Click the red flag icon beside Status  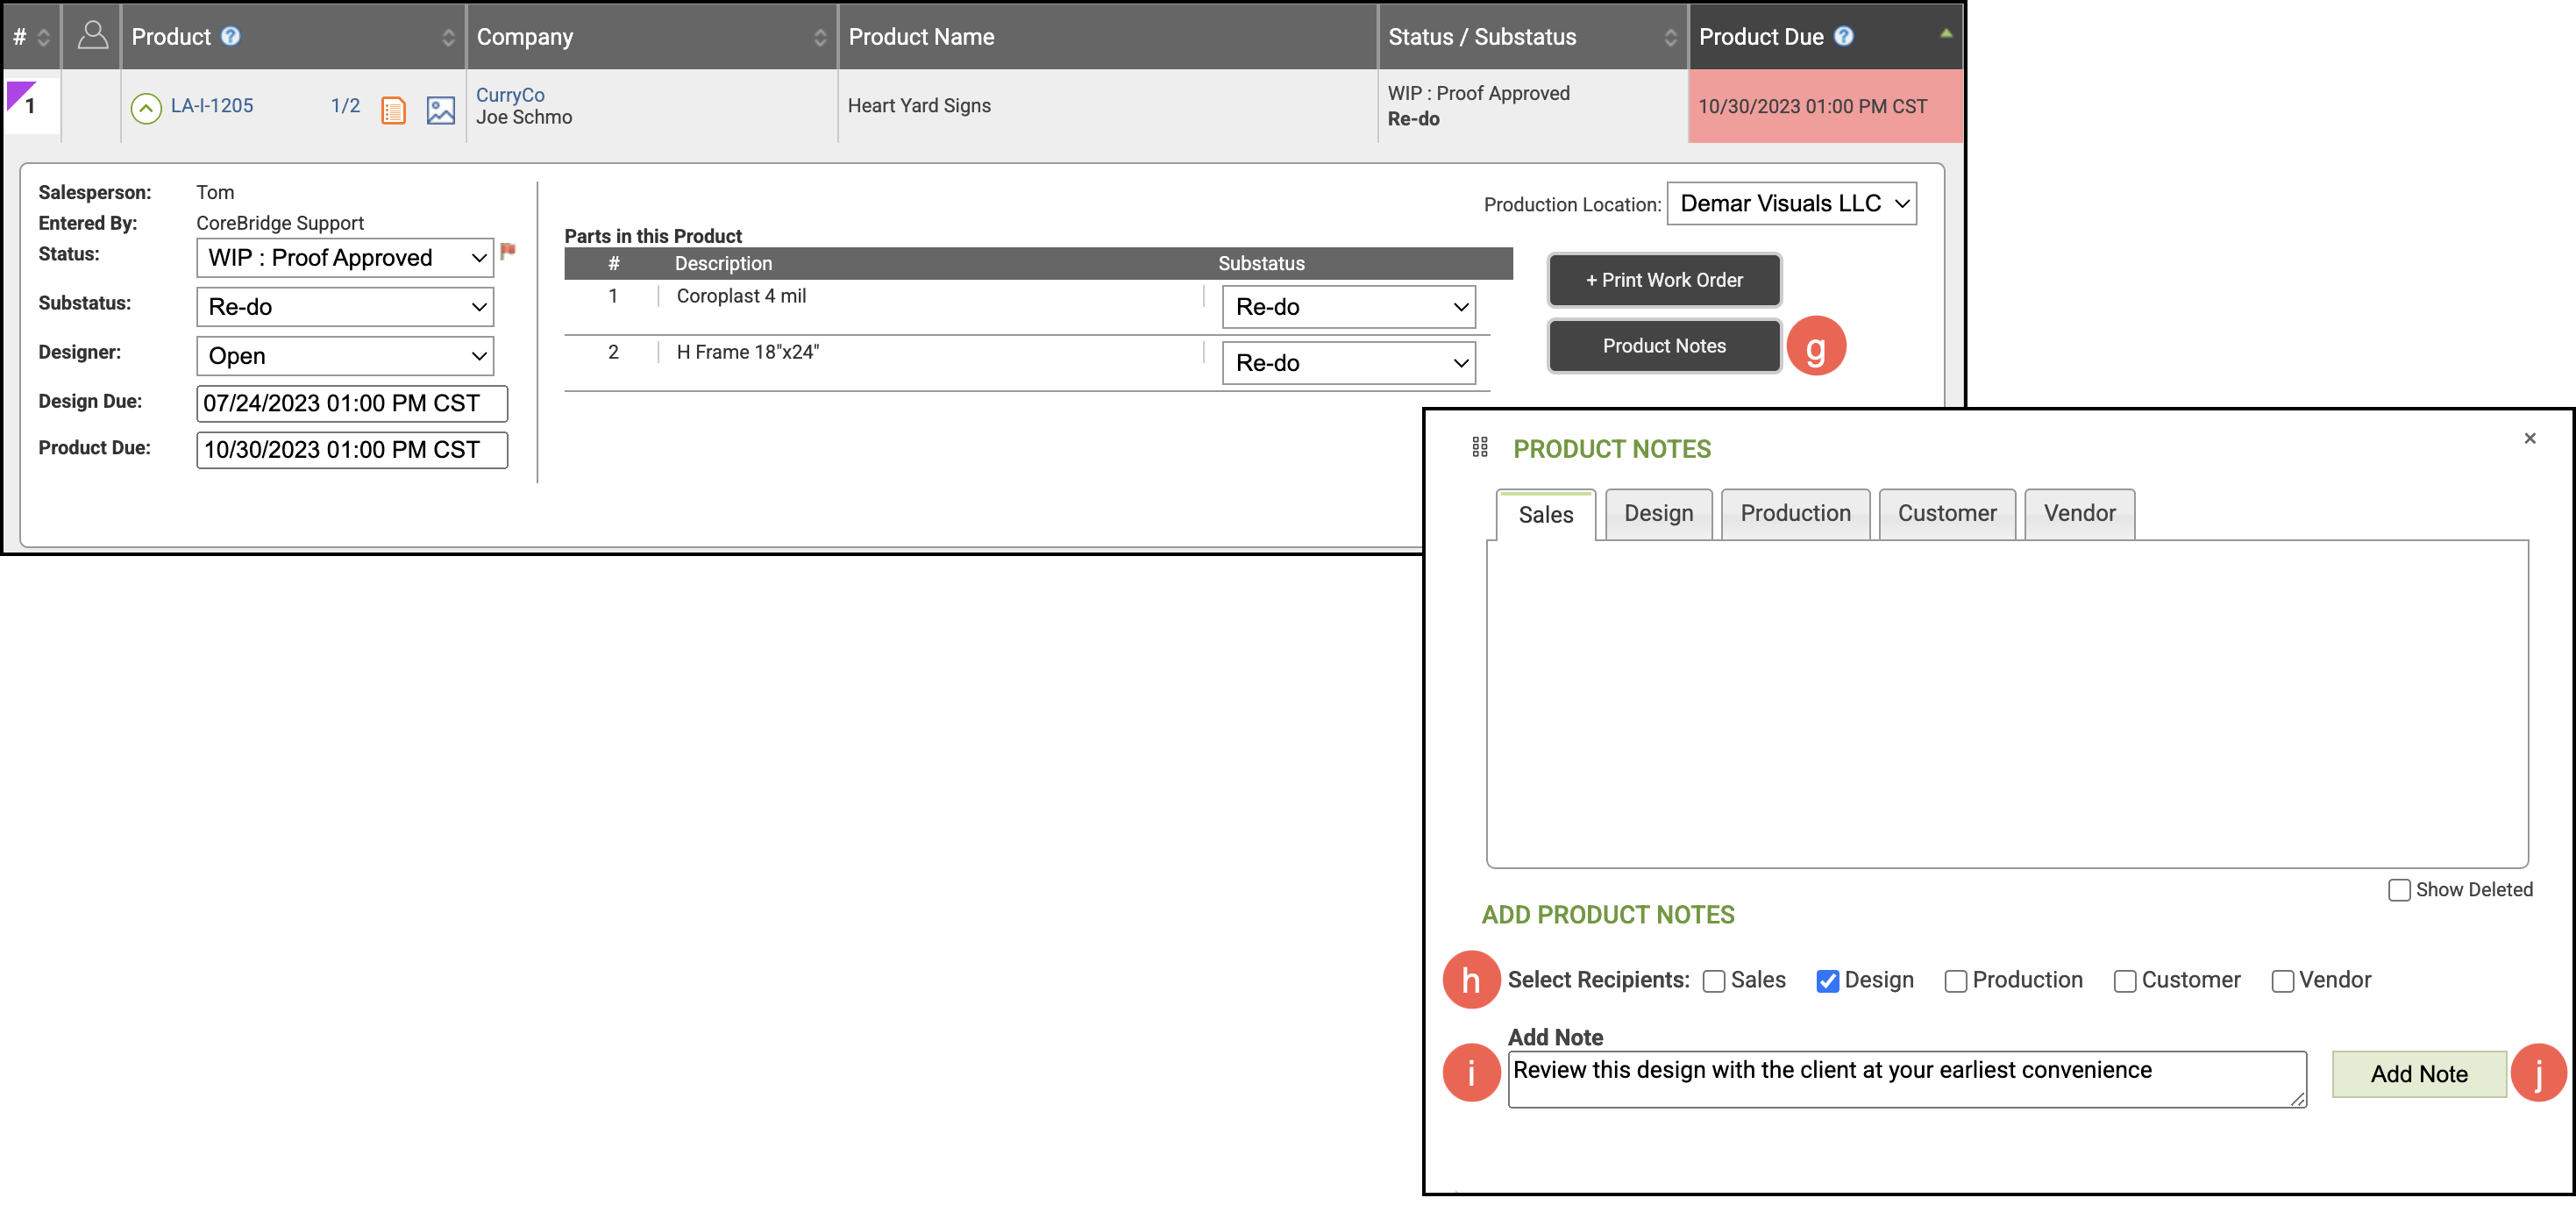coord(508,250)
